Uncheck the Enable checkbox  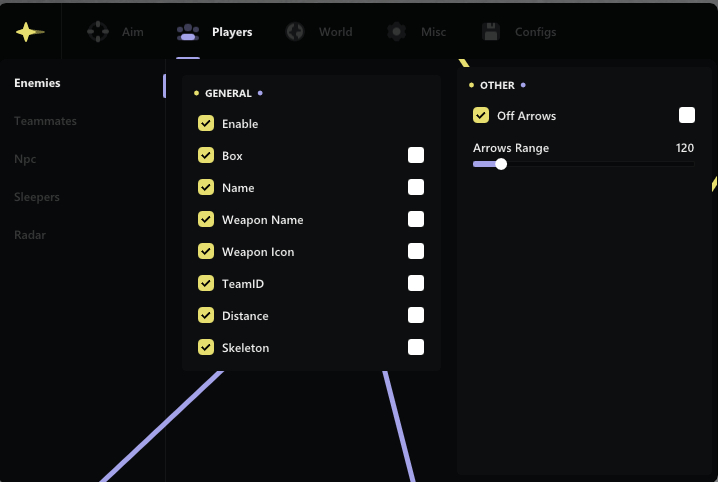tap(206, 123)
